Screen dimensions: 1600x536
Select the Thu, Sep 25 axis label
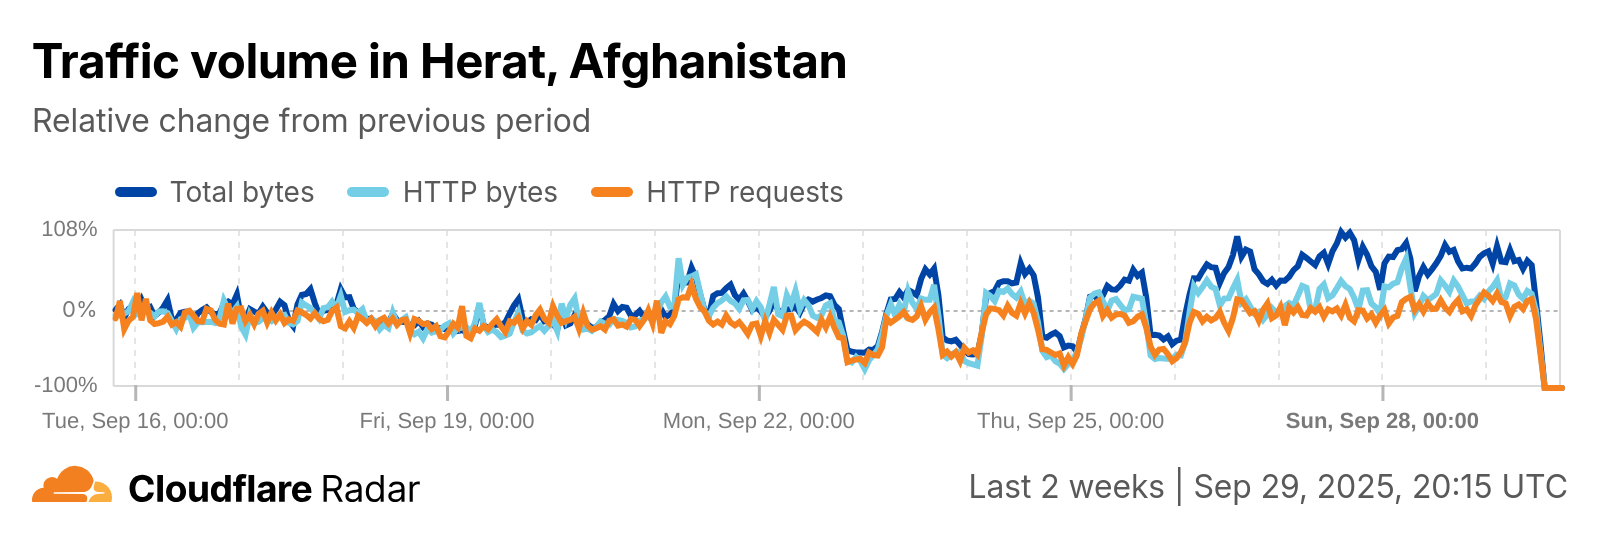(x=1071, y=421)
